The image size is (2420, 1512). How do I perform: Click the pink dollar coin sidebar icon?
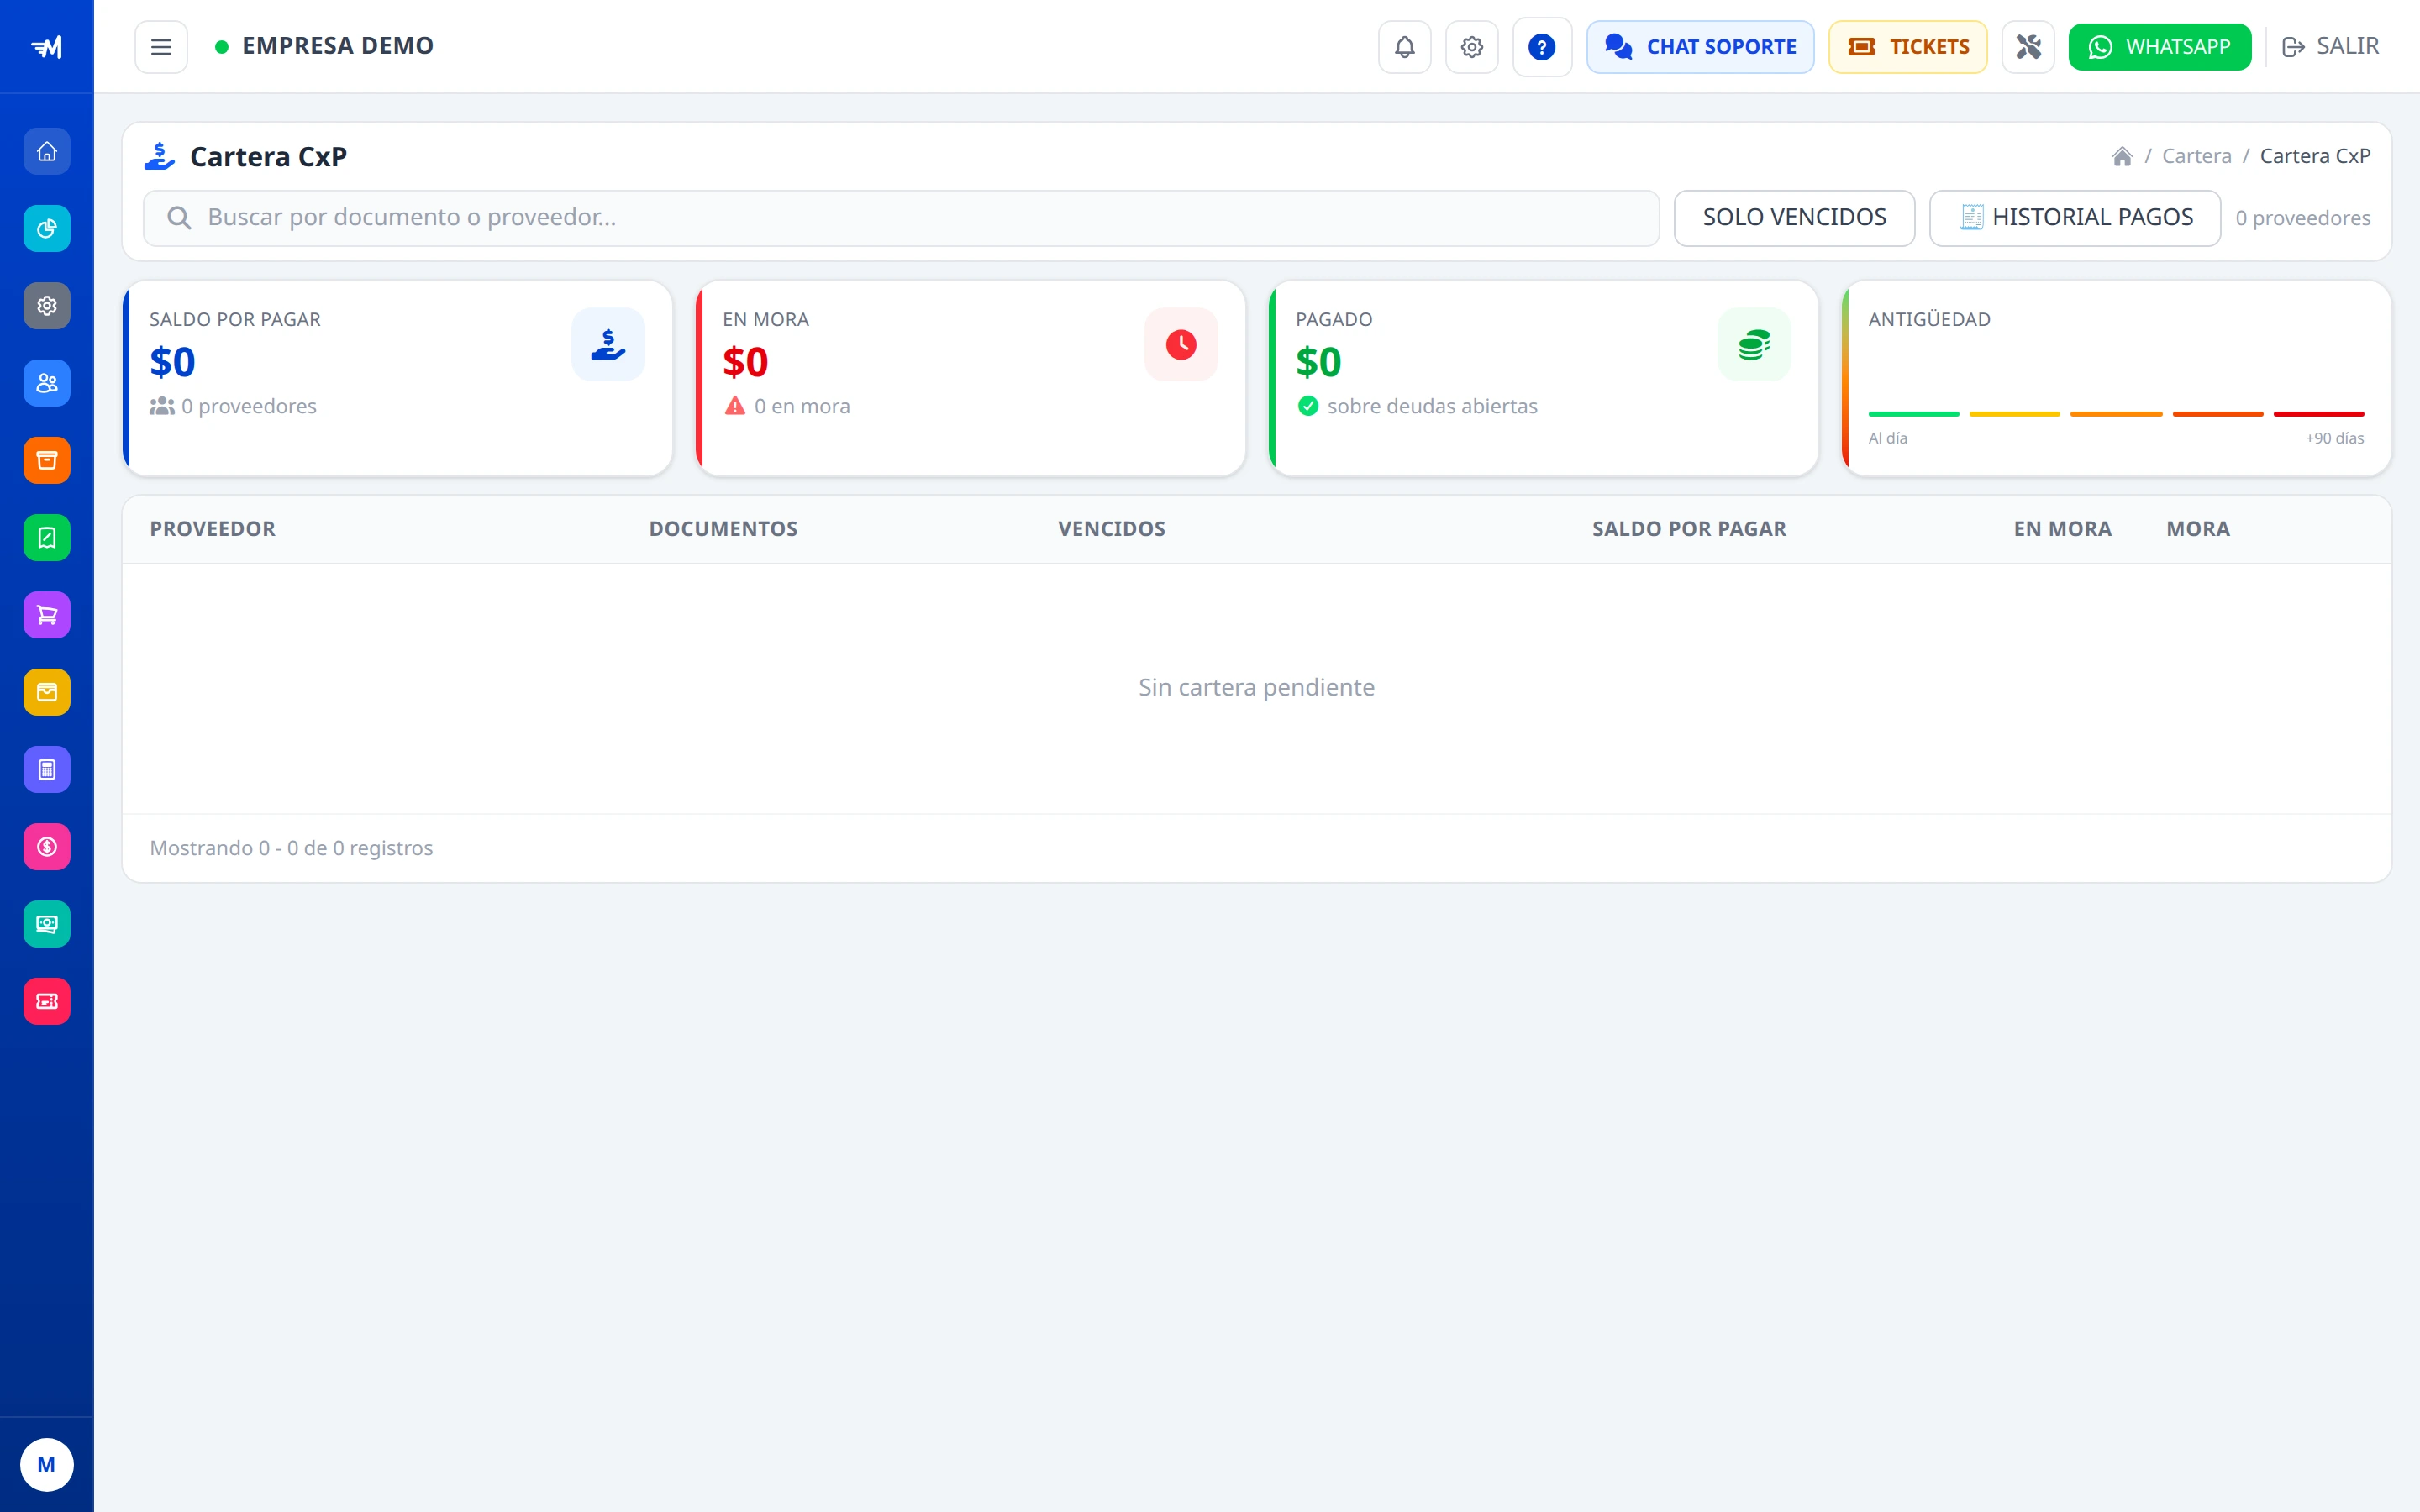pyautogui.click(x=47, y=847)
